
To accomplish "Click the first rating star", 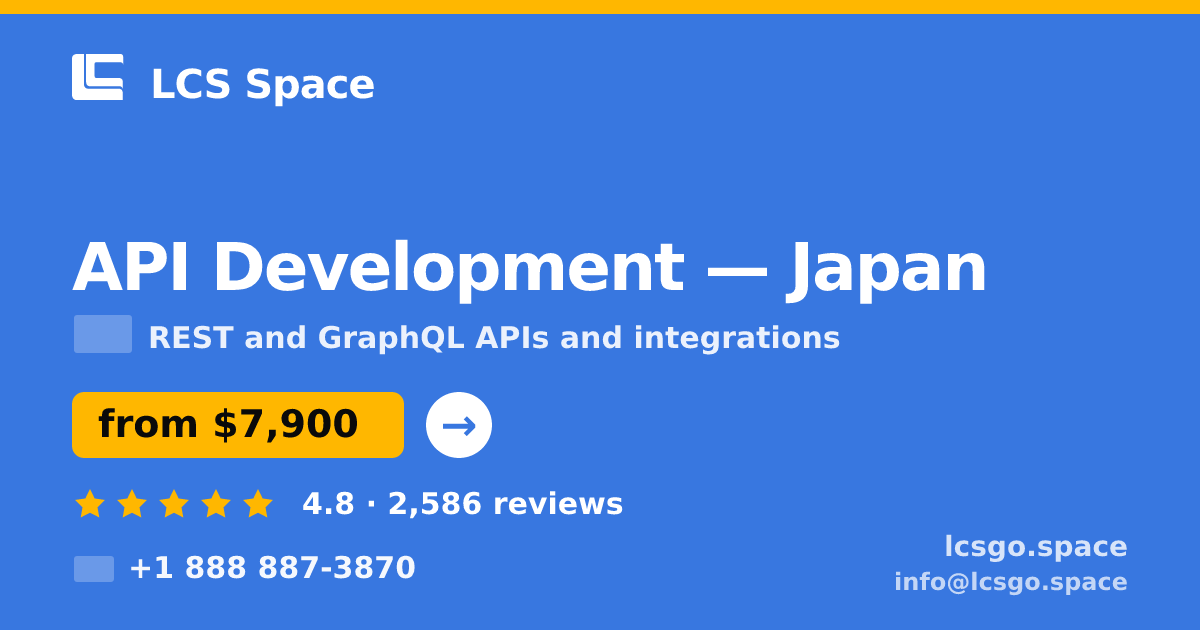I will [90, 504].
